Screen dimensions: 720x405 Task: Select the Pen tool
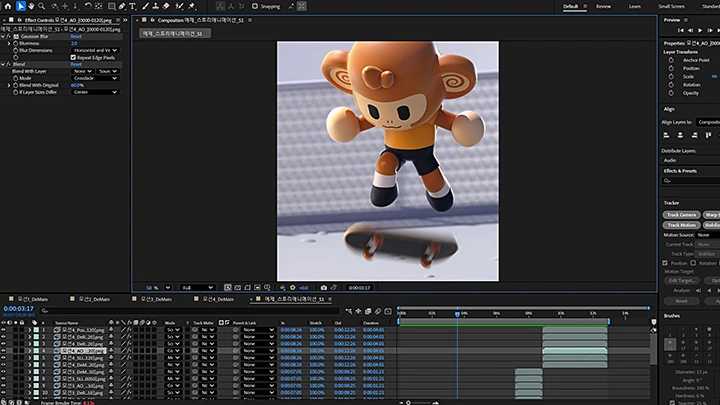(x=122, y=6)
